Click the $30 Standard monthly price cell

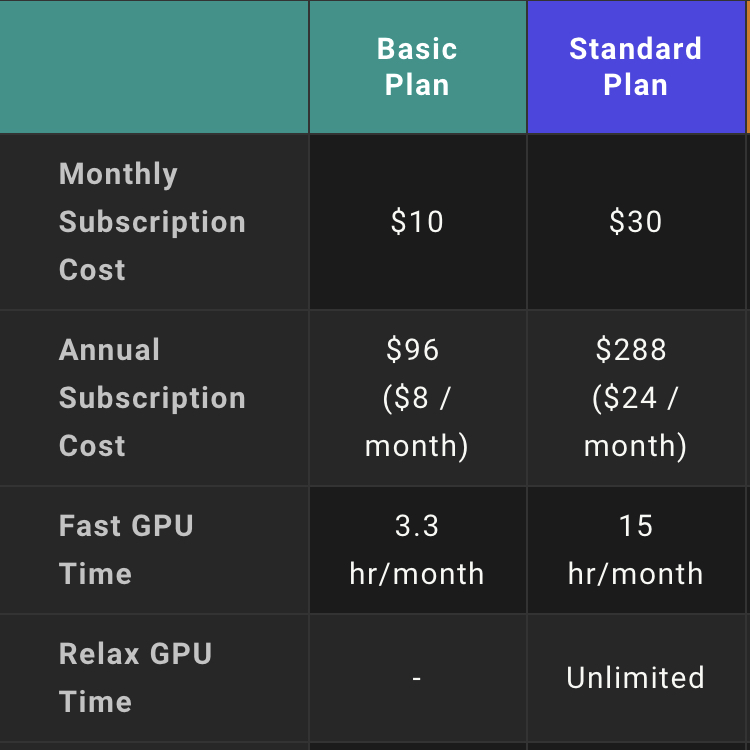tap(636, 221)
